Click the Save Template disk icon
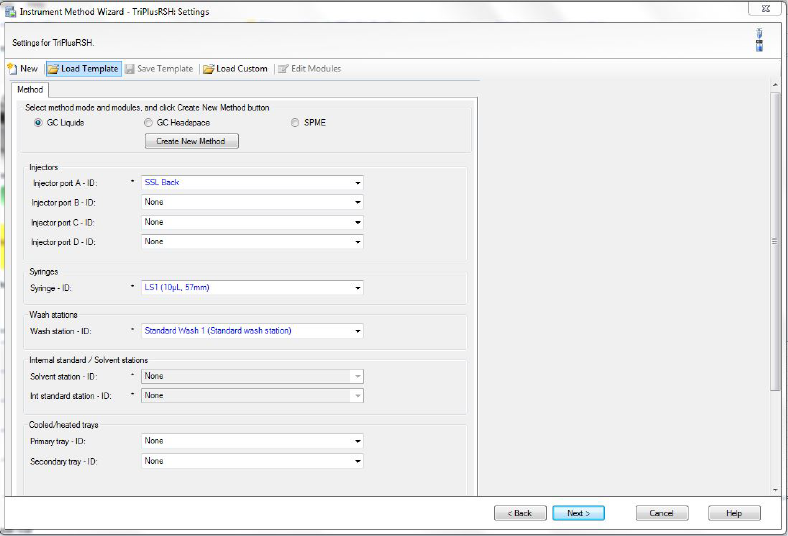The width and height of the screenshot is (788, 536). point(130,69)
